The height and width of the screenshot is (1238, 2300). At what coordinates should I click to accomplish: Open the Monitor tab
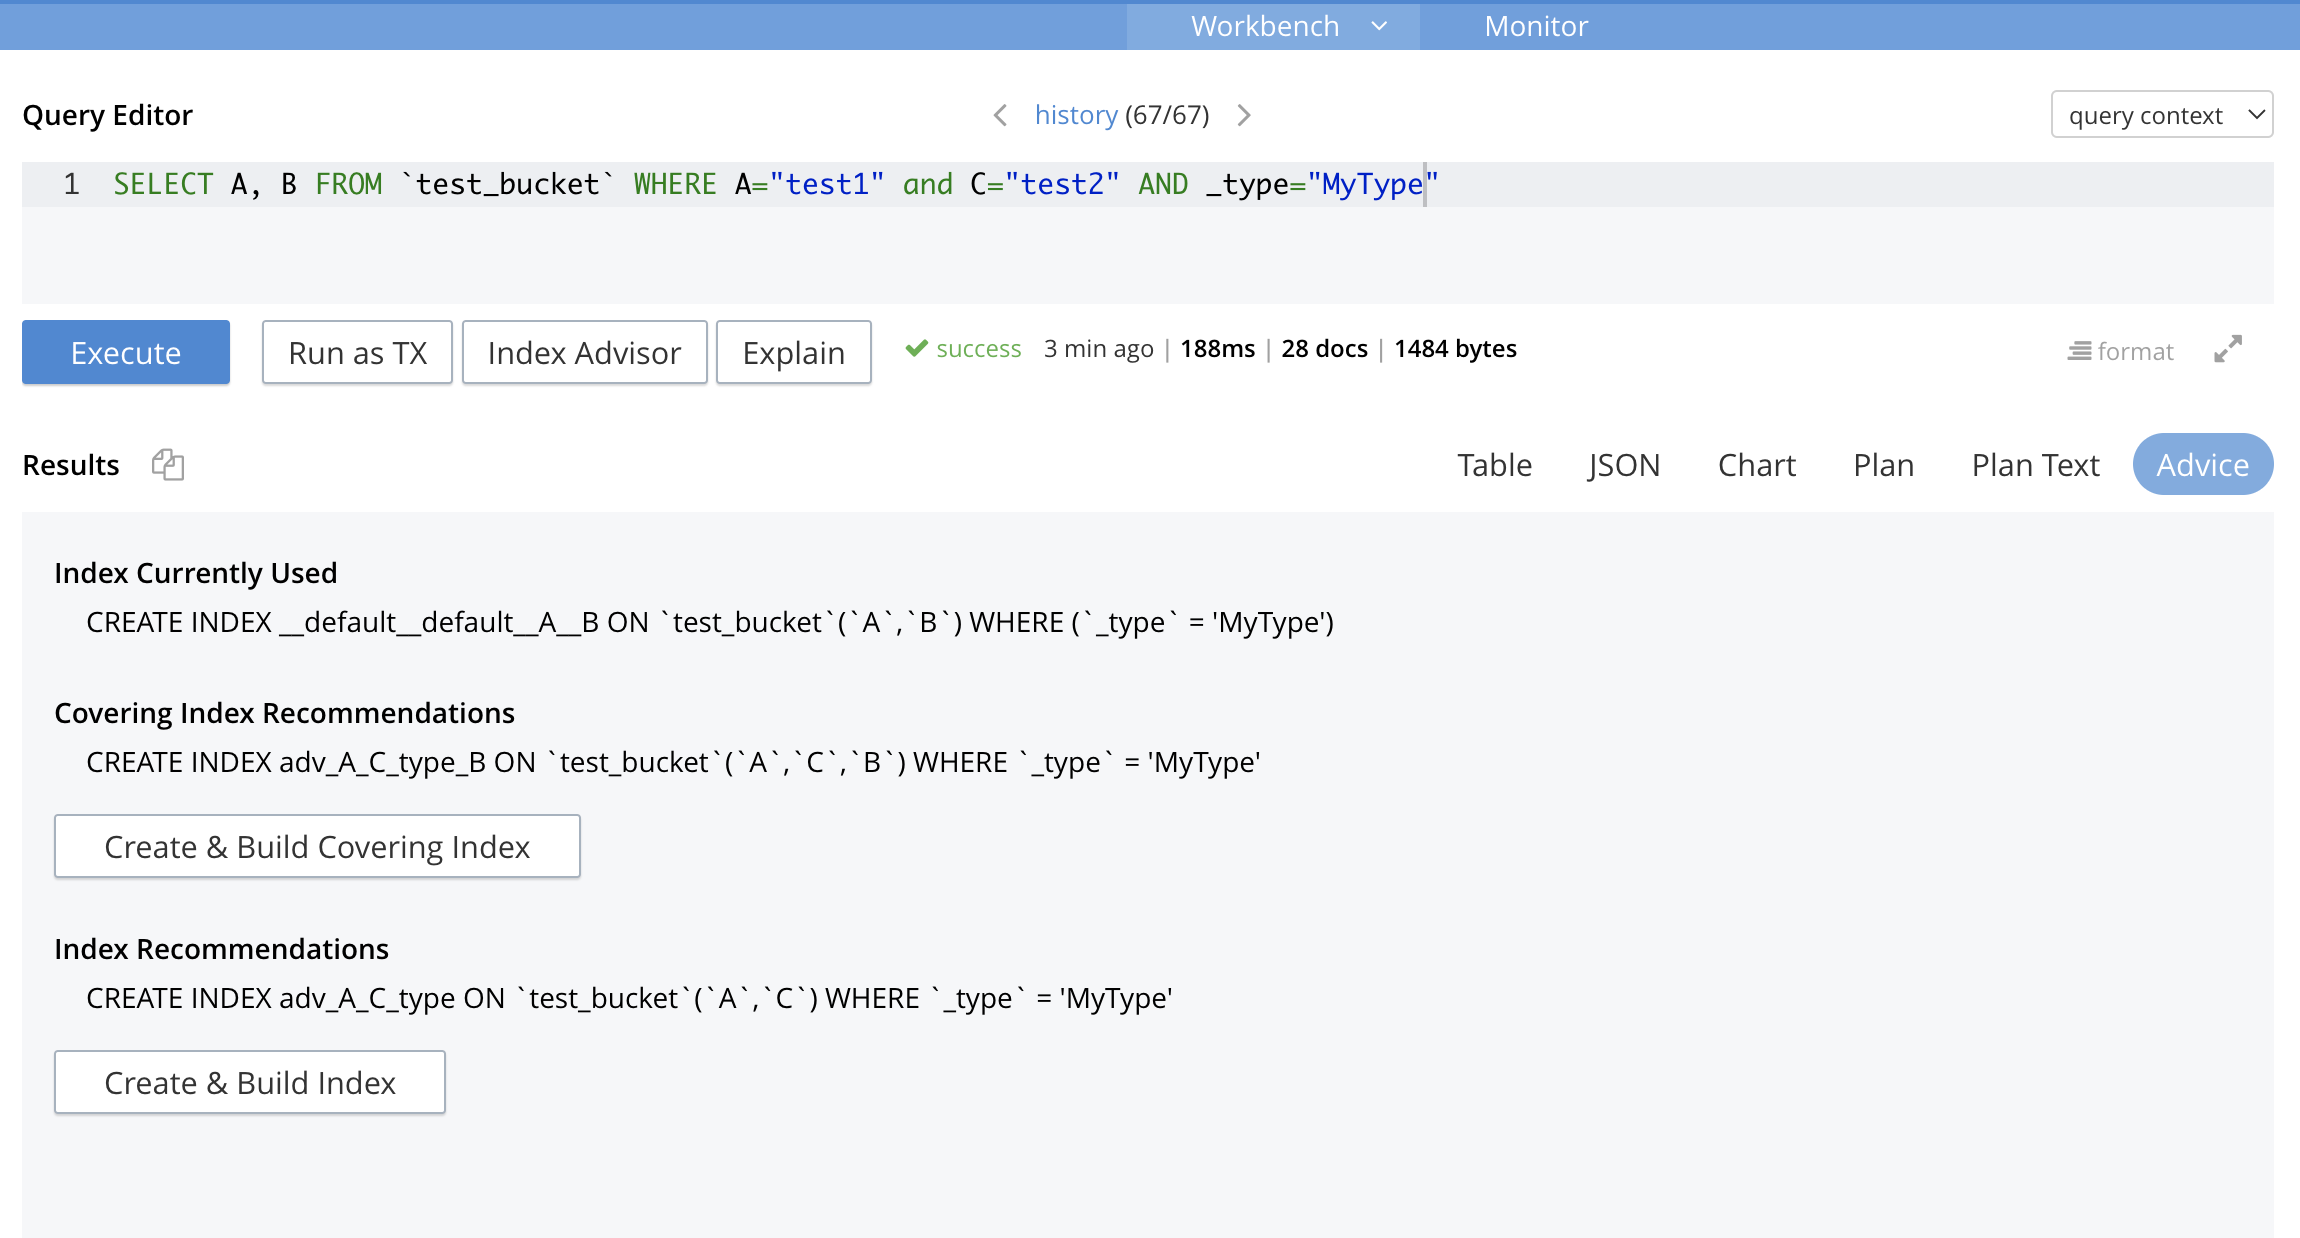(1535, 26)
